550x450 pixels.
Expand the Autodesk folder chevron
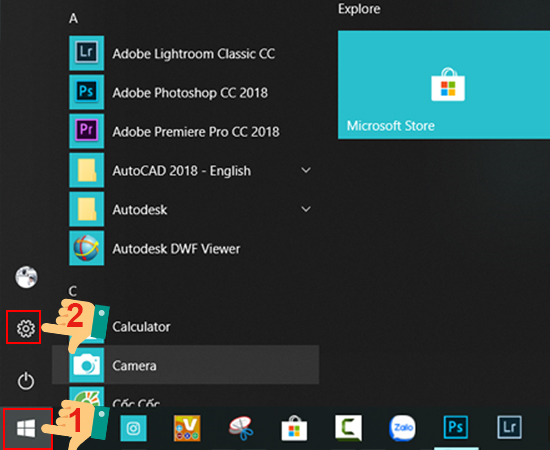(306, 209)
